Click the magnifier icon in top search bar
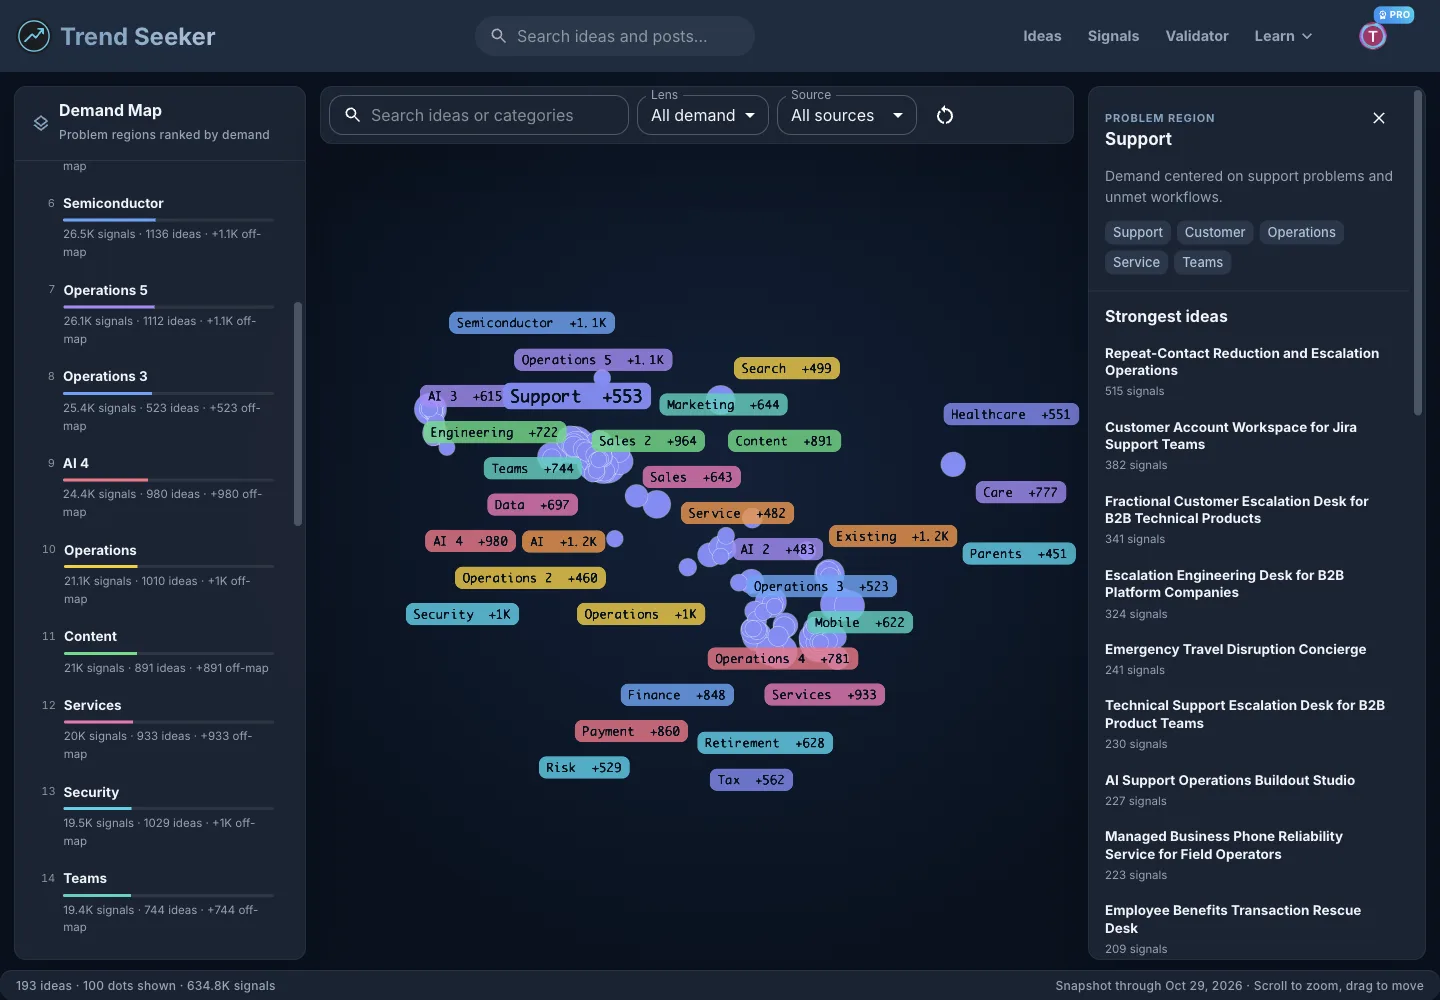The image size is (1440, 1000). [498, 36]
